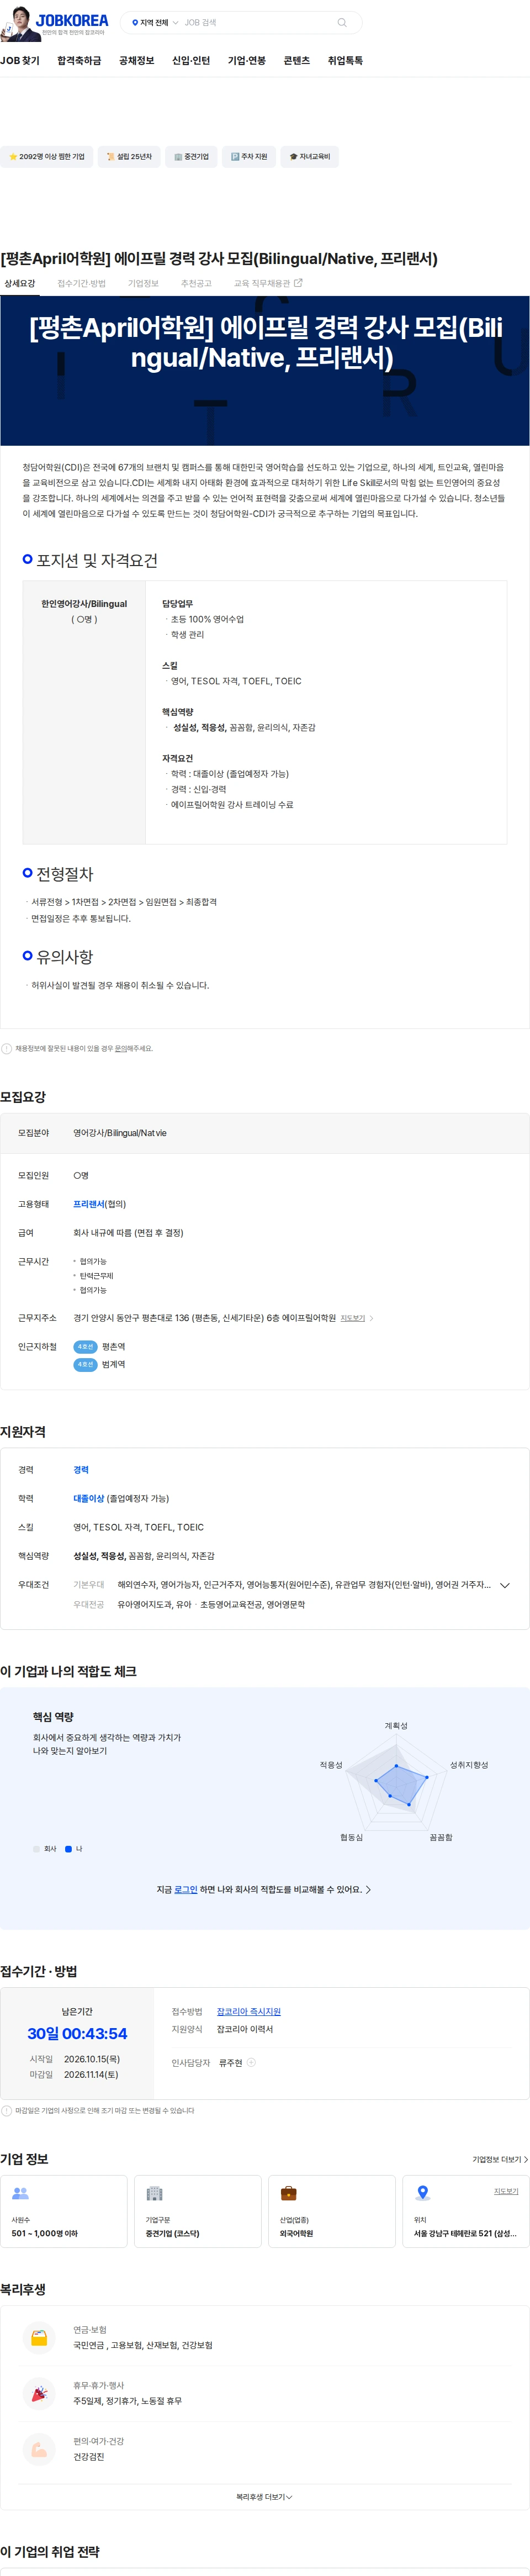This screenshot has width=530, height=2576.
Task: Click the 2092명 이상 원한 기업 tag
Action: point(47,157)
